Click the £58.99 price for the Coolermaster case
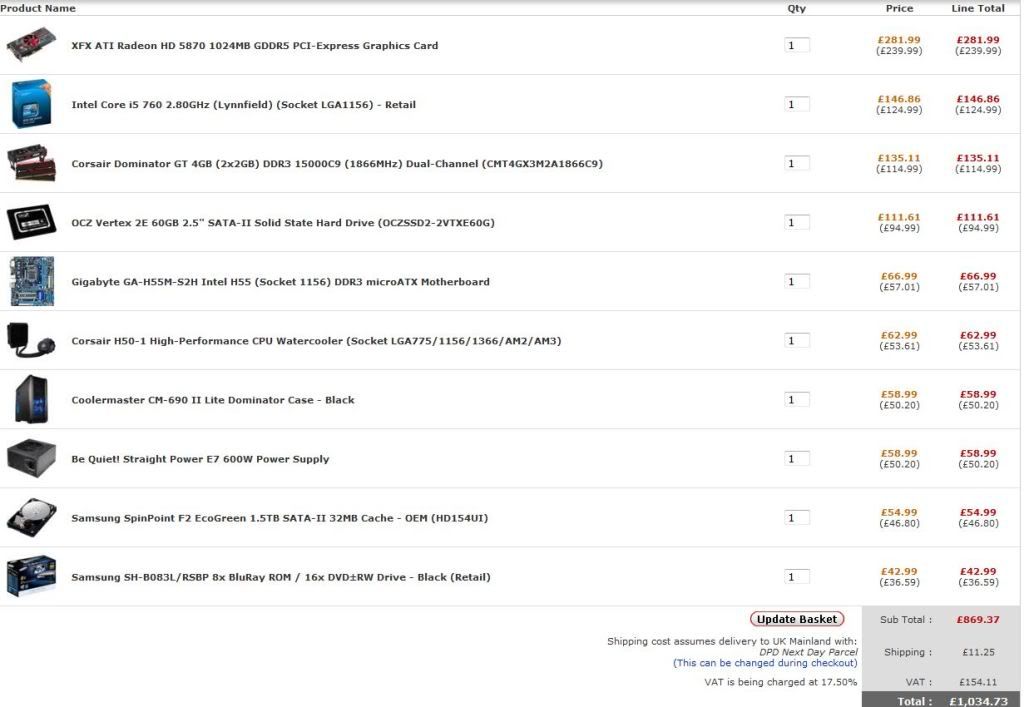Image resolution: width=1024 pixels, height=707 pixels. pyautogui.click(x=899, y=394)
